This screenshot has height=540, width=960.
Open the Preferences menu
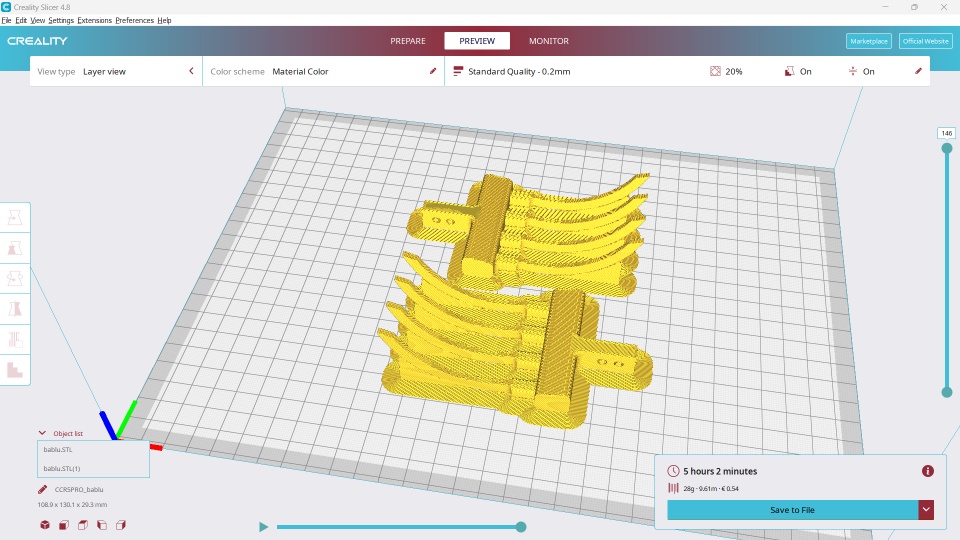coord(134,20)
